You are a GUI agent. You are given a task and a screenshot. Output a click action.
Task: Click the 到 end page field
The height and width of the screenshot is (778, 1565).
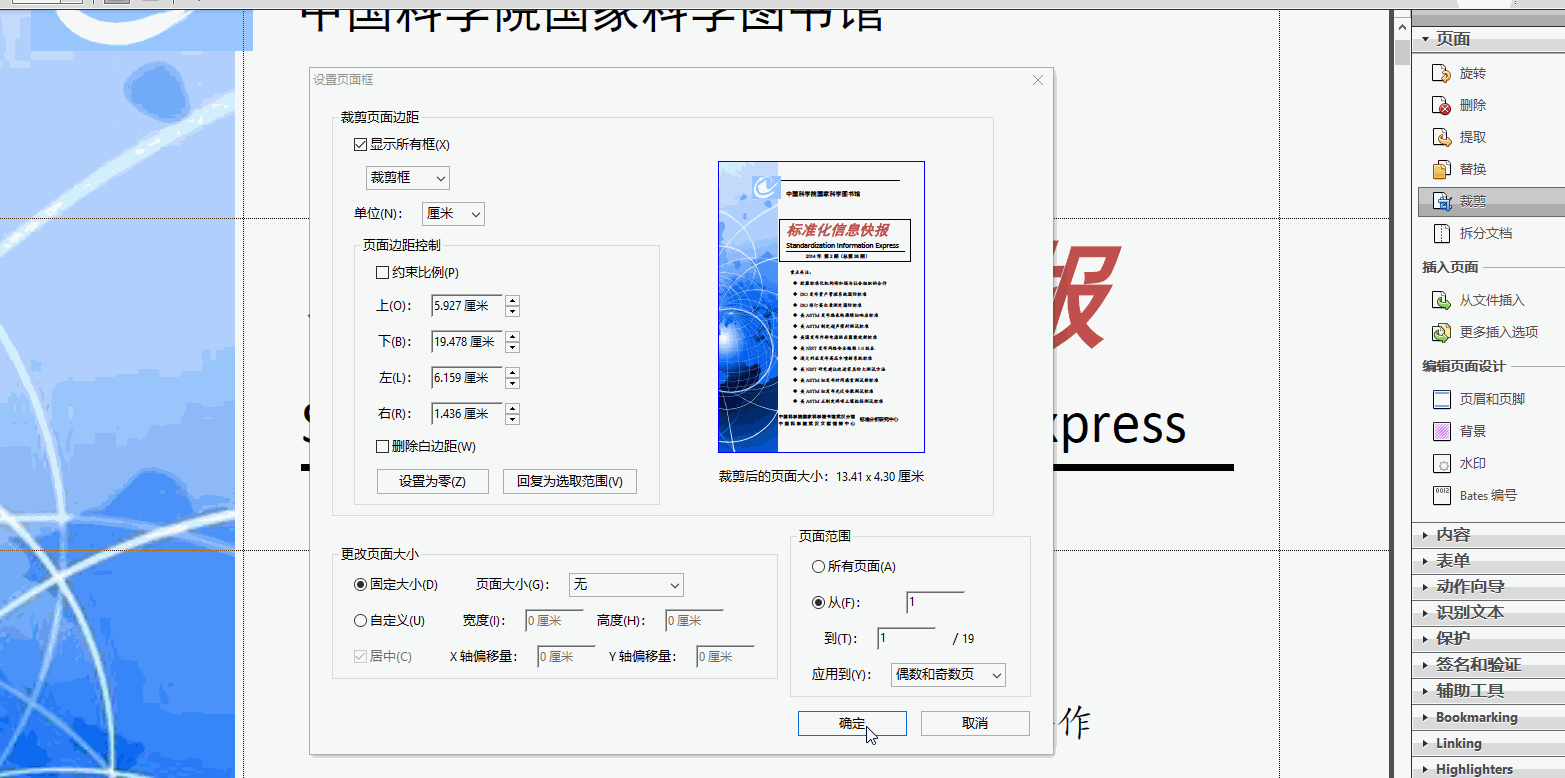906,639
